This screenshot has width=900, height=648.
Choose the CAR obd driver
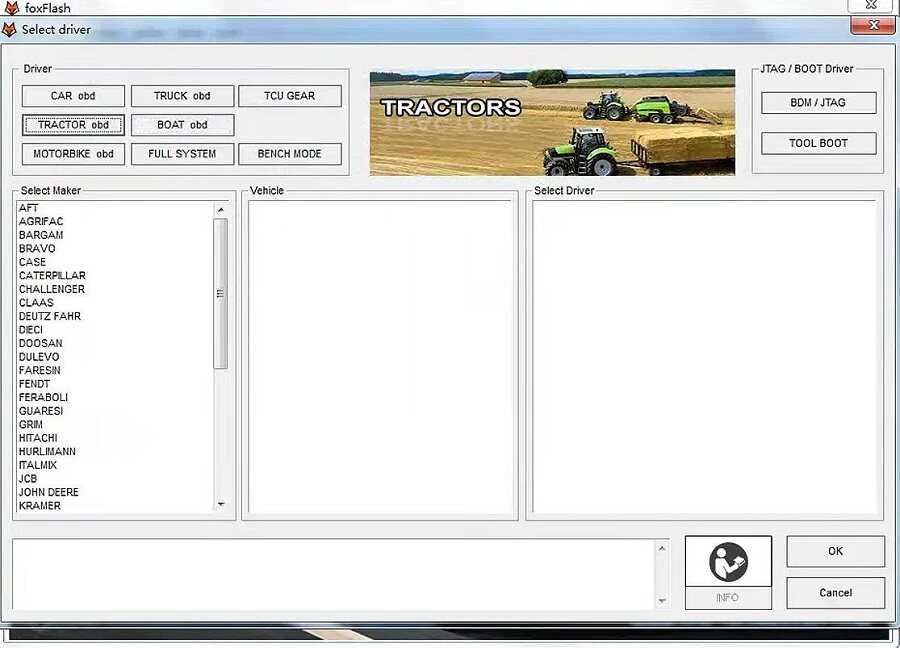73,96
